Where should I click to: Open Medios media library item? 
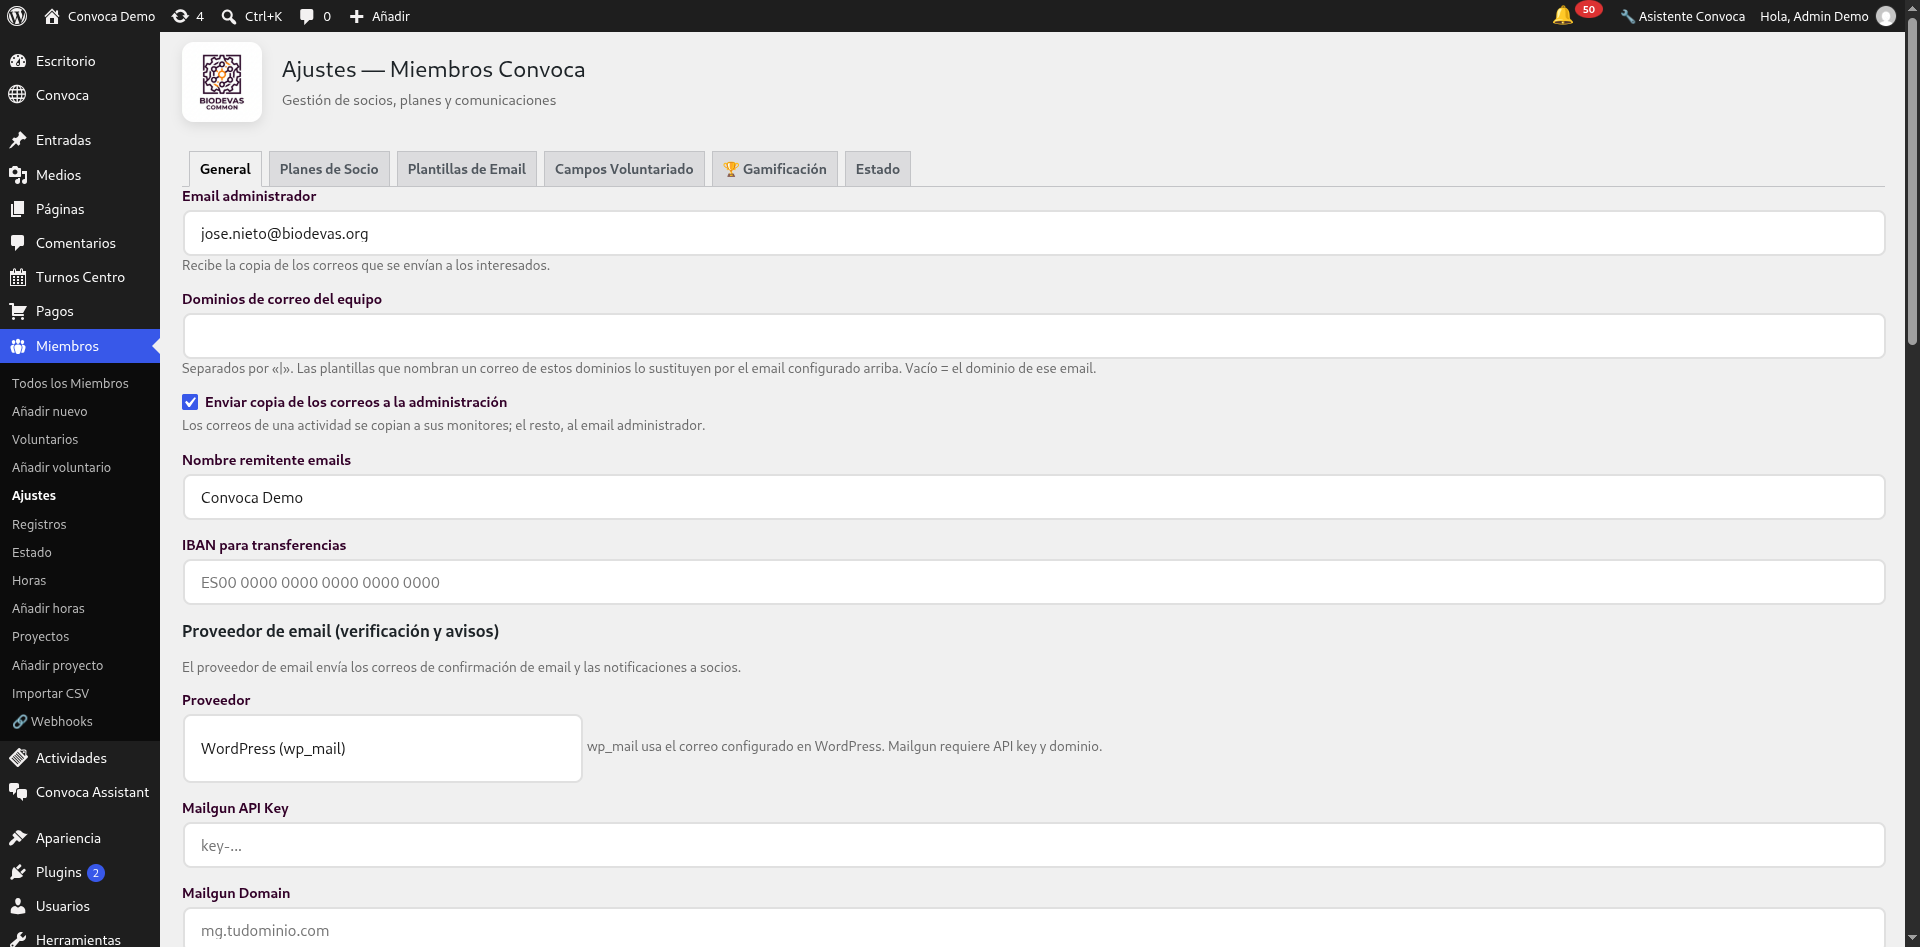(80, 175)
